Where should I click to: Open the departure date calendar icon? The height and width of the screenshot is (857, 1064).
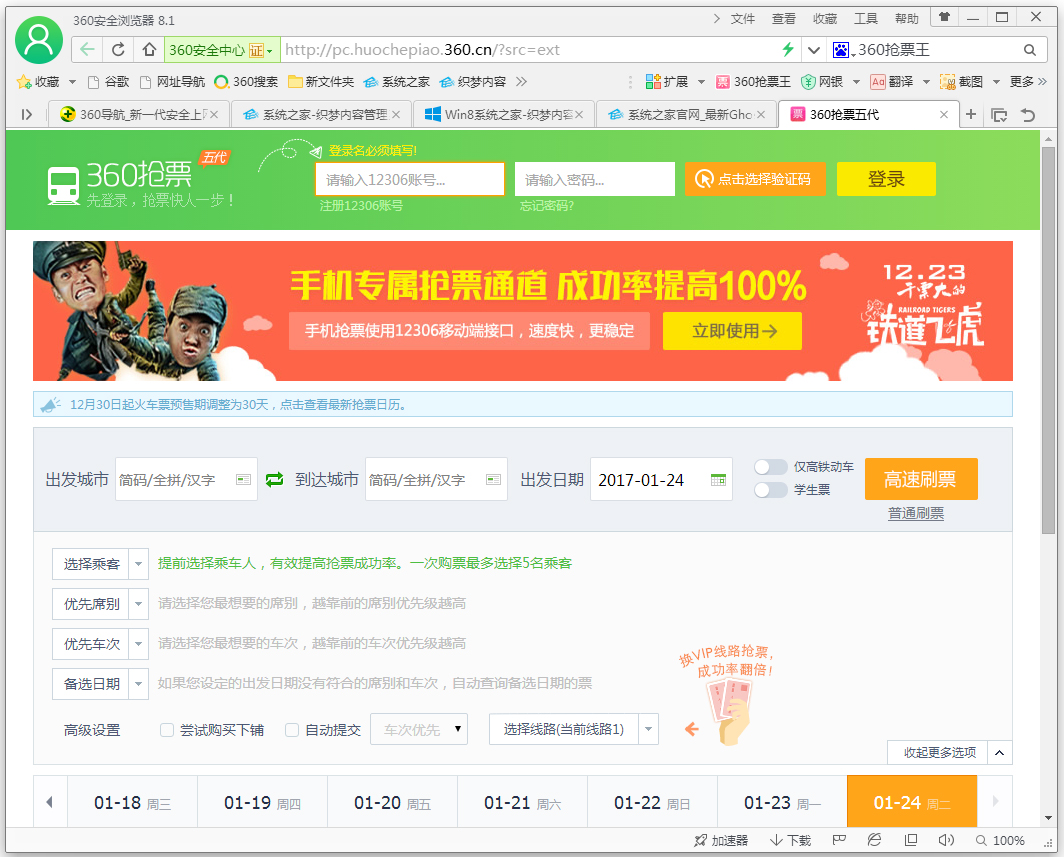pos(718,480)
